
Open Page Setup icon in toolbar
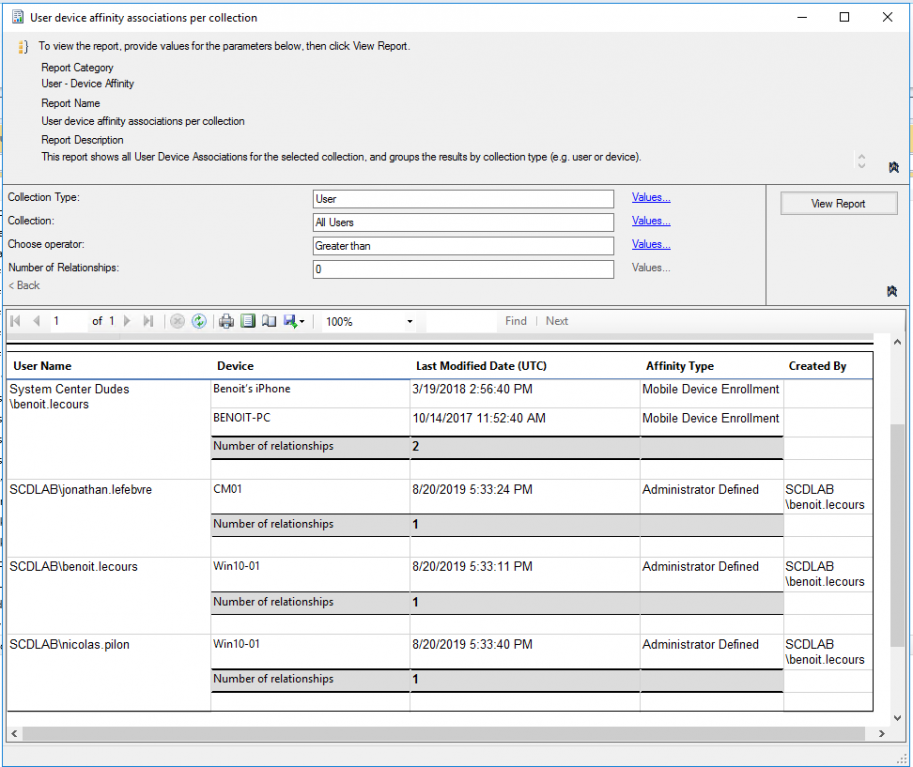[x=268, y=321]
